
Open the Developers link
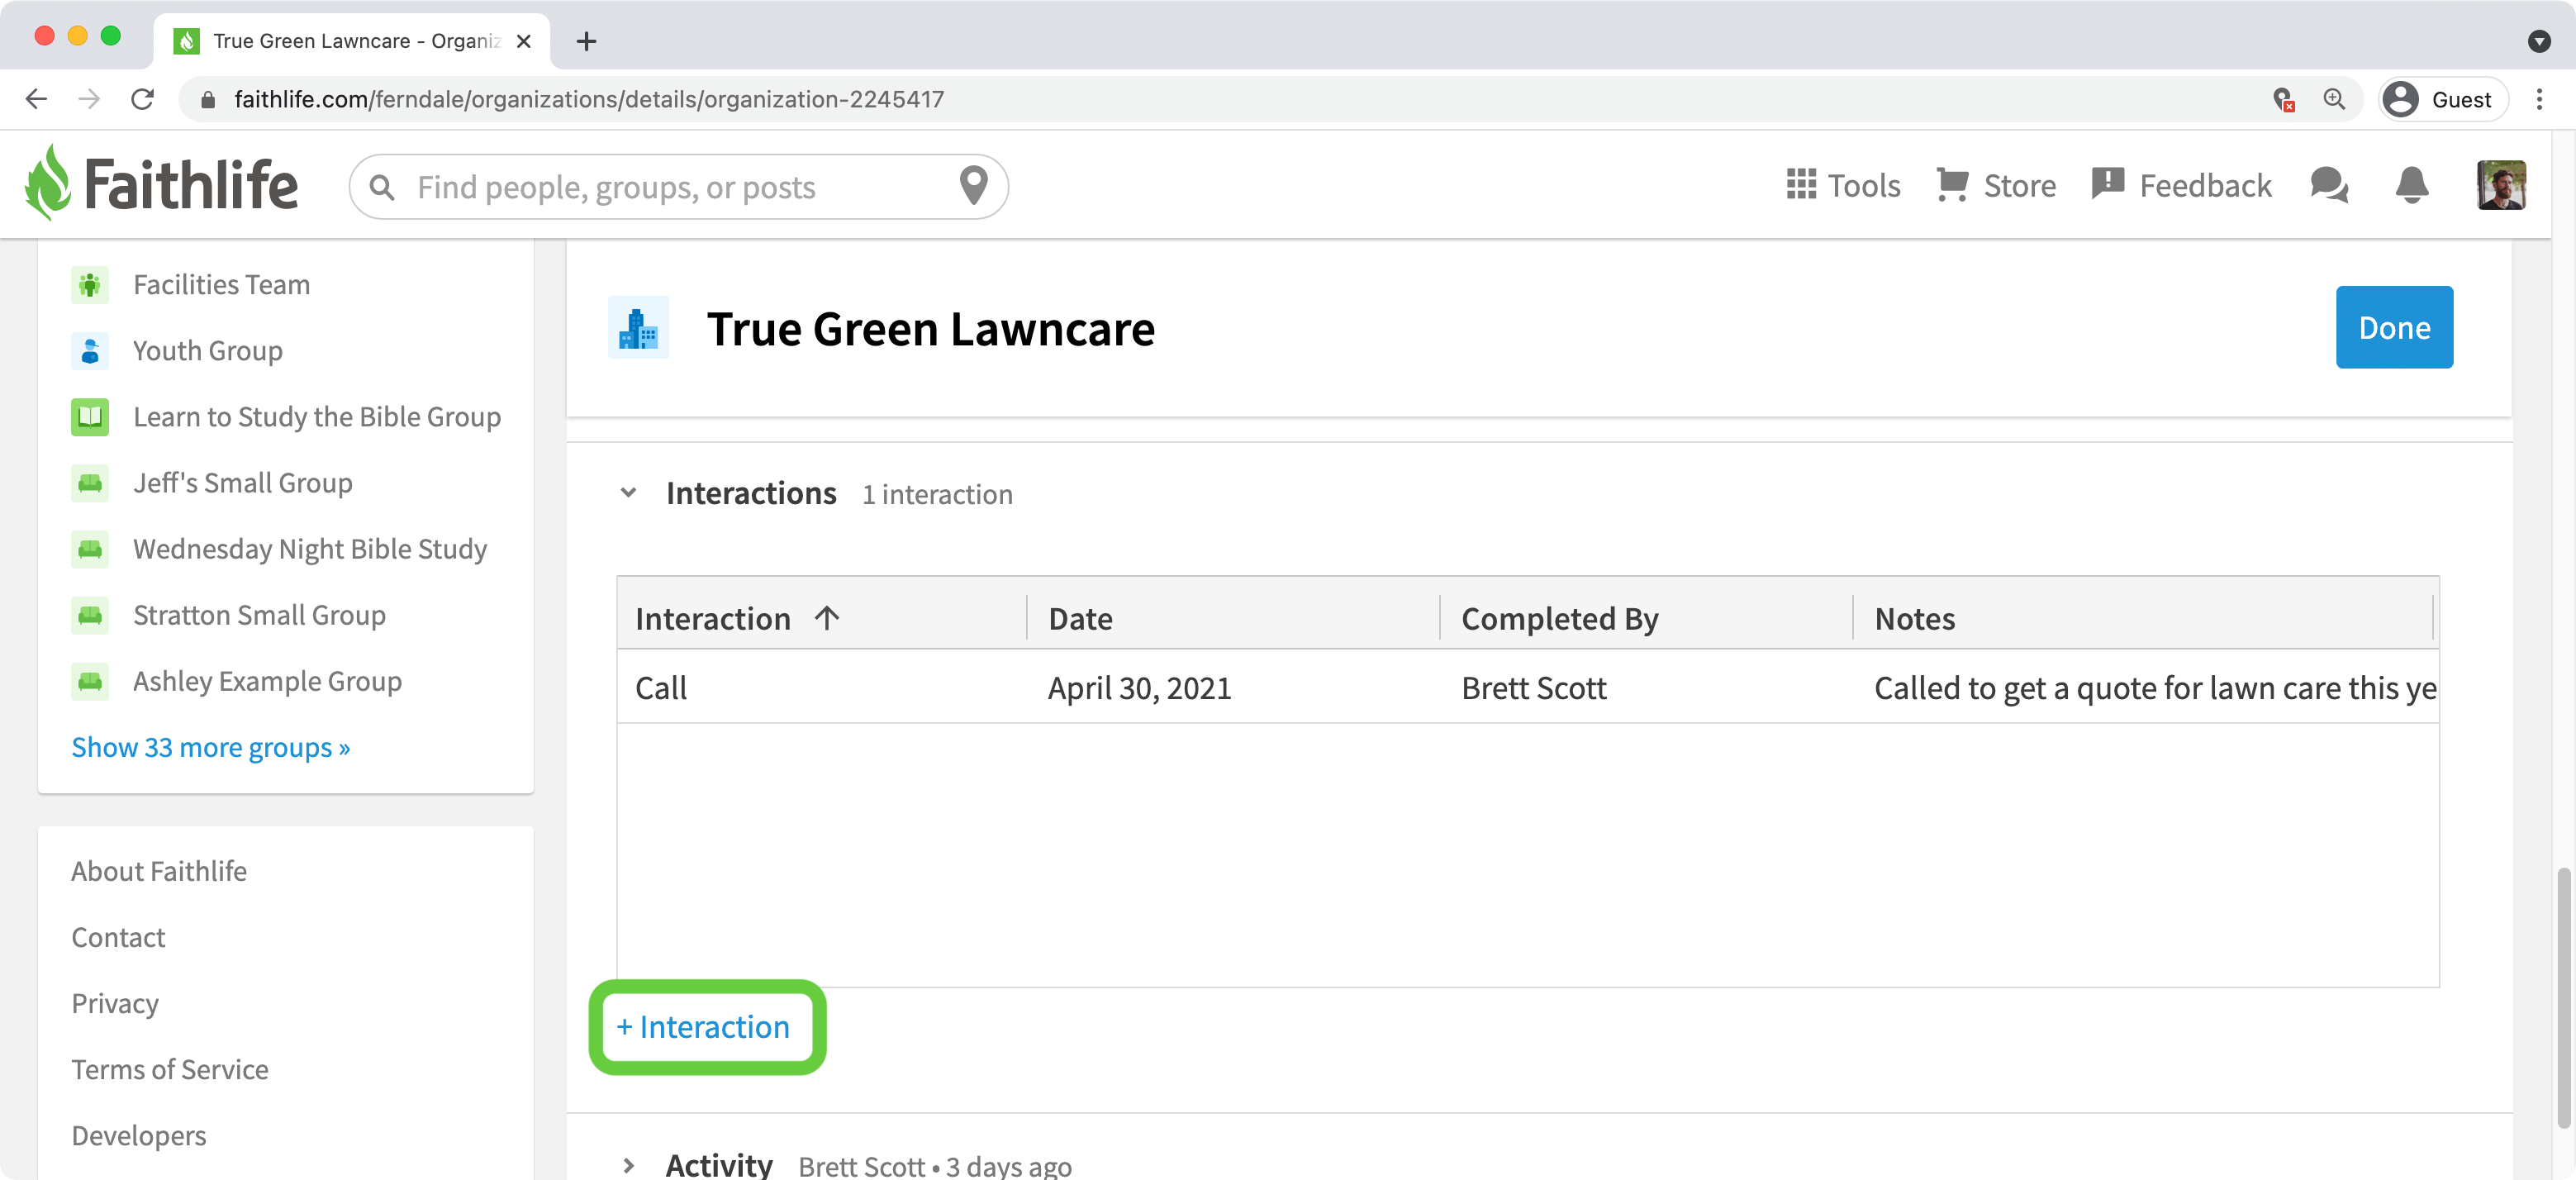click(139, 1135)
